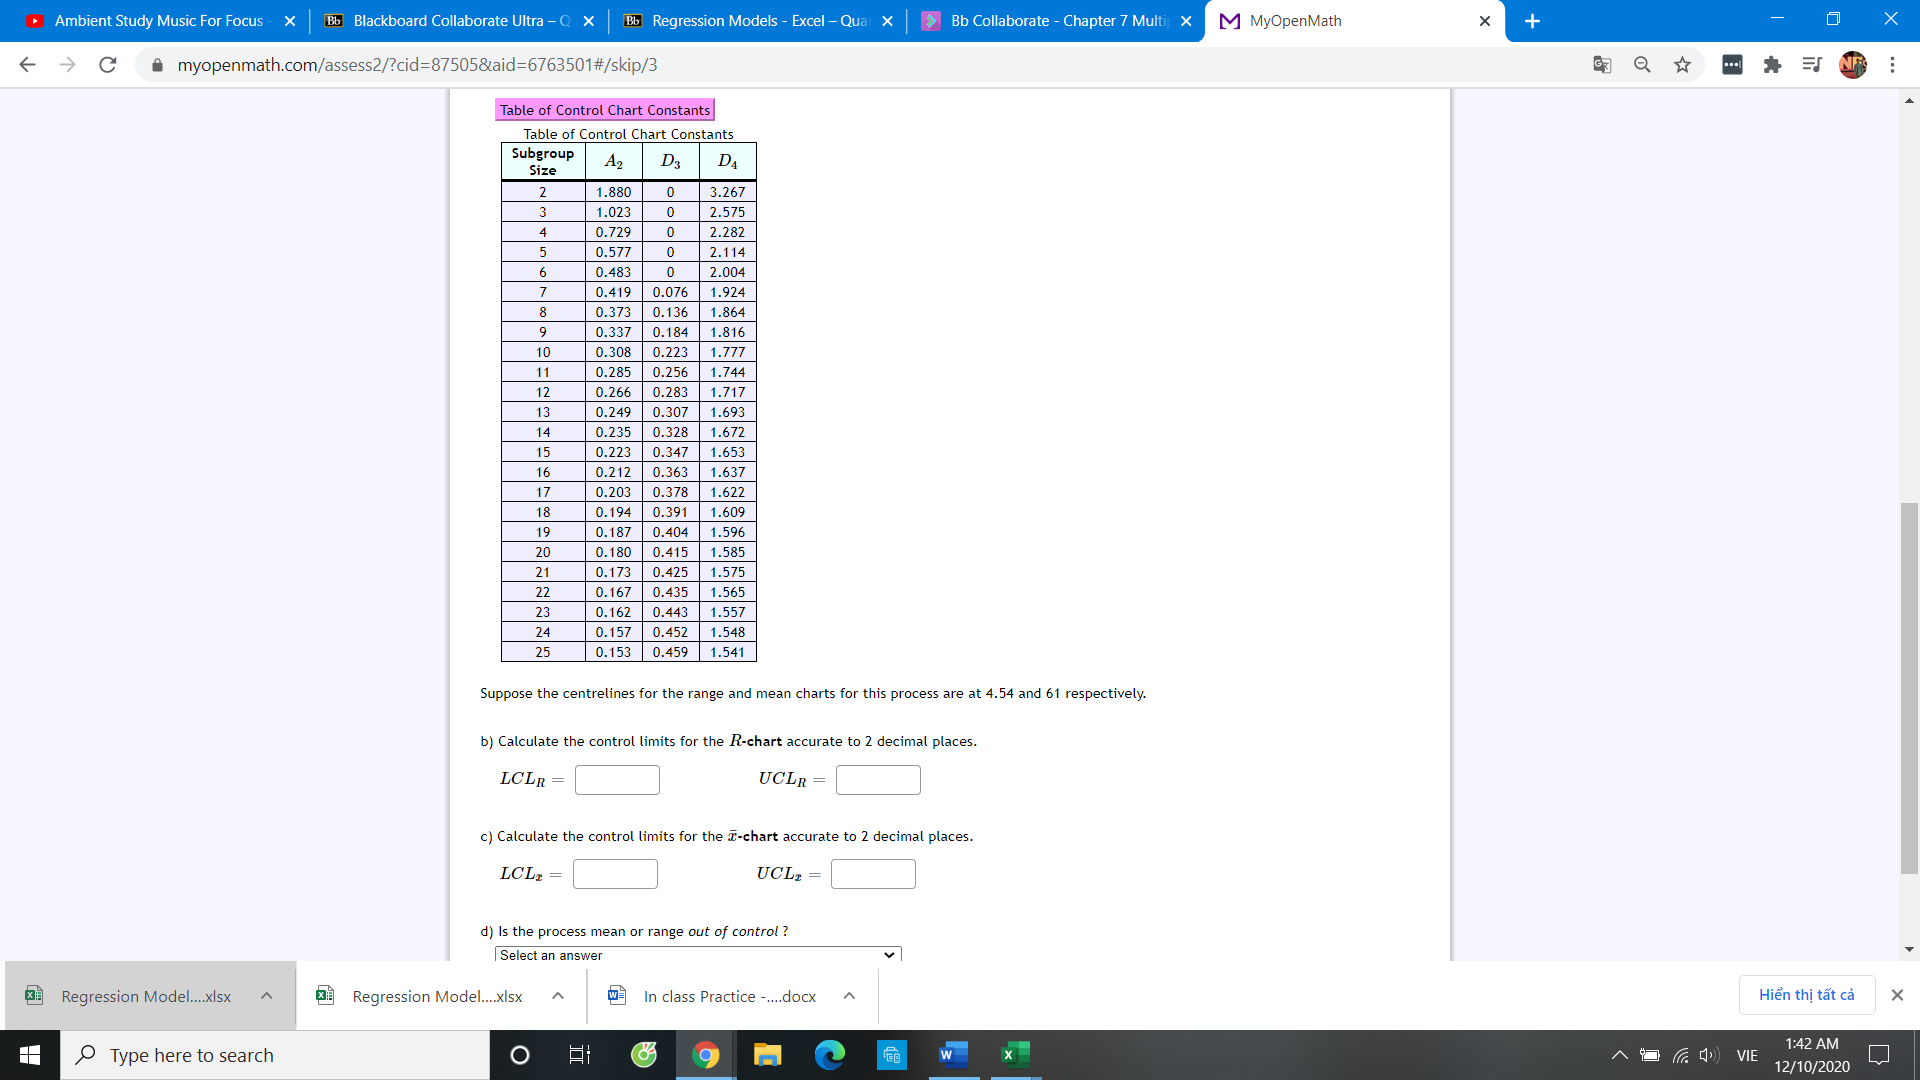Reload the current page
1920x1080 pixels.
coord(108,64)
